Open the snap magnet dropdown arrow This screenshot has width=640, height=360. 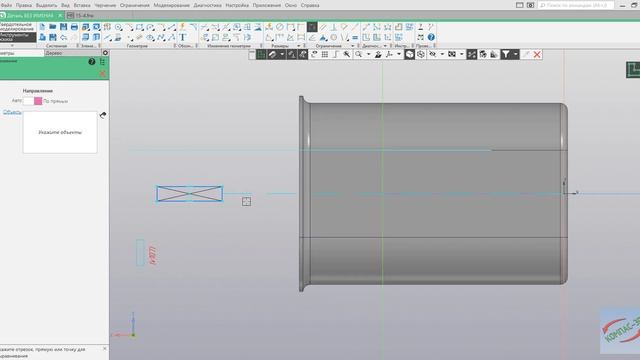pyautogui.click(x=282, y=54)
